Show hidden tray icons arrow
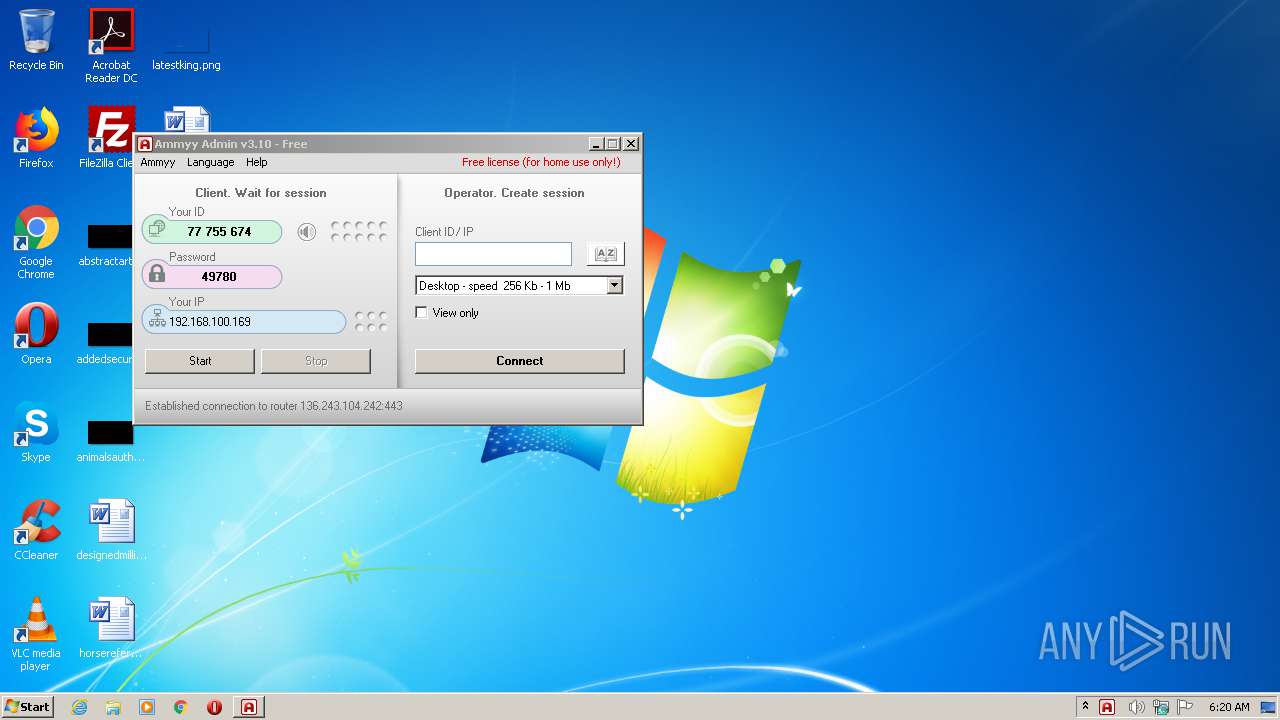1280x720 pixels. pyautogui.click(x=1085, y=707)
